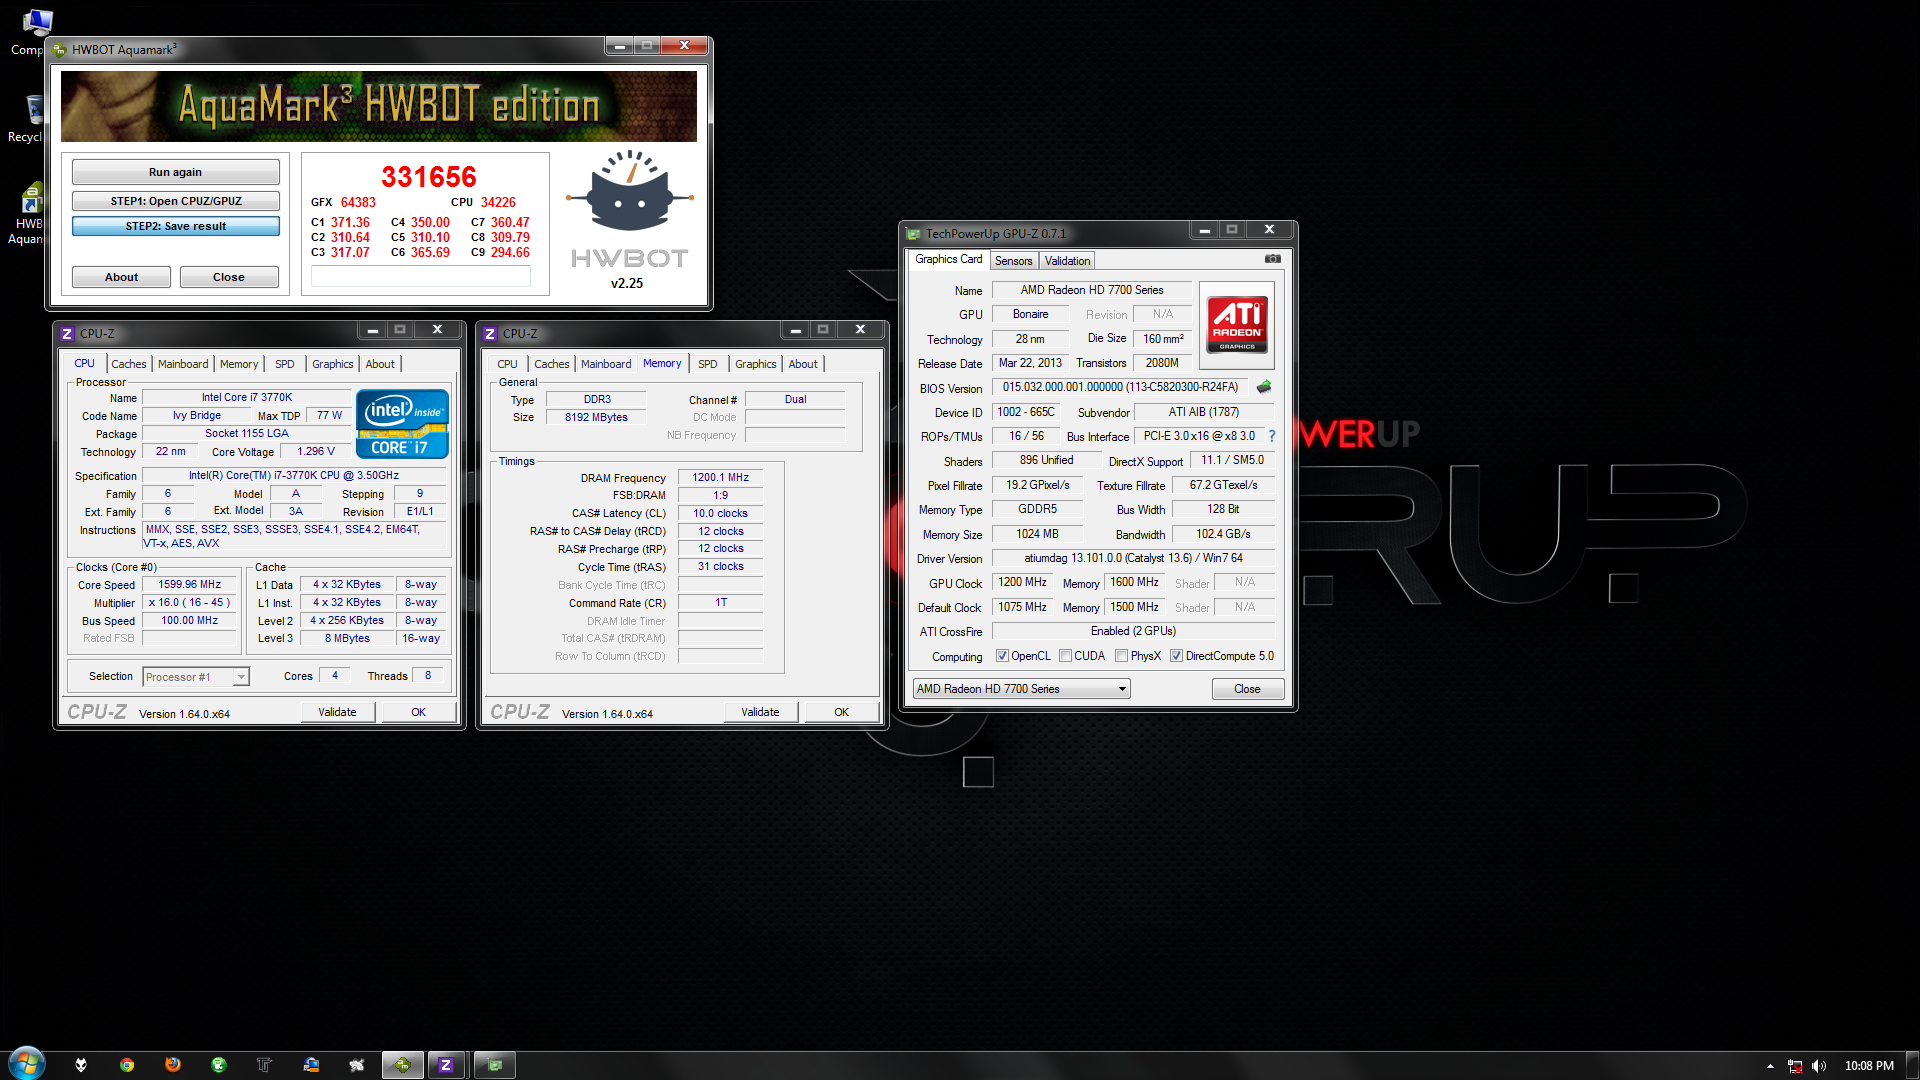This screenshot has height=1080, width=1920.
Task: Open Graphics tab in left CPU-Z window
Action: point(332,364)
